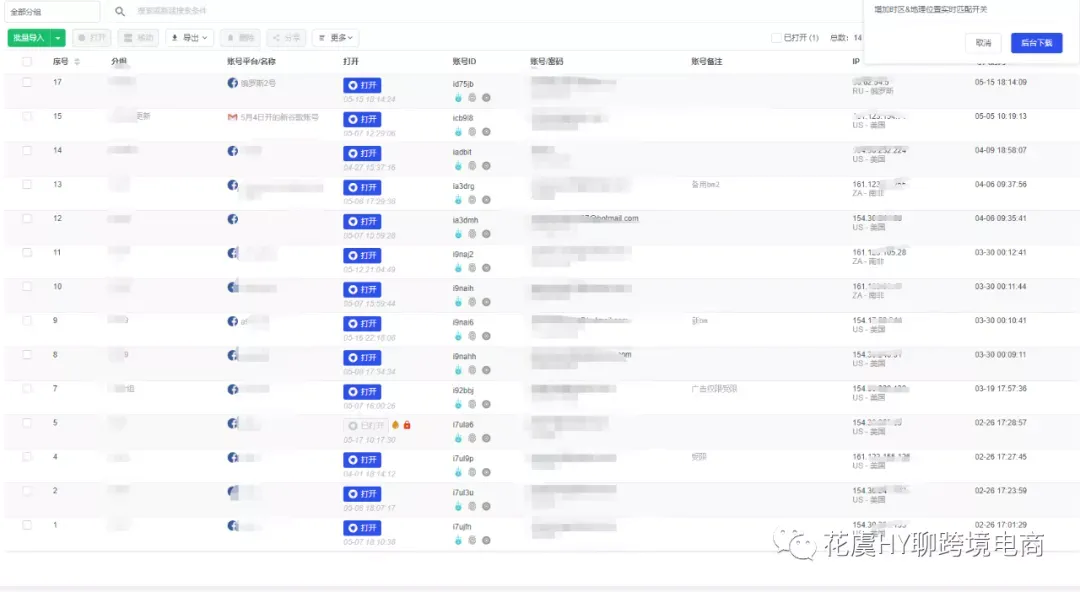
Task: Open the 全部分组 group dropdown
Action: (53, 12)
